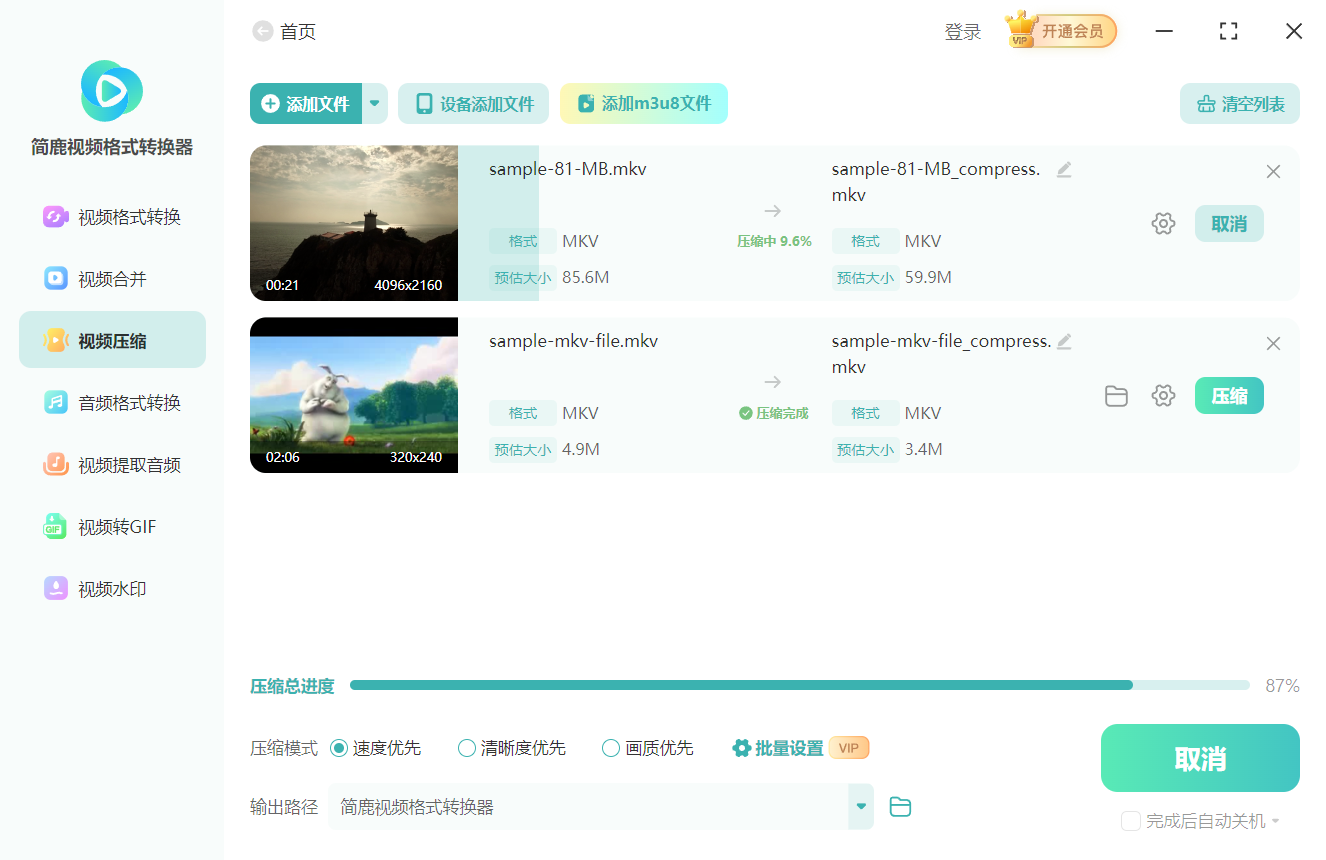Go back using the 首页 arrow icon
Viewport: 1326px width, 860px height.
point(262,32)
